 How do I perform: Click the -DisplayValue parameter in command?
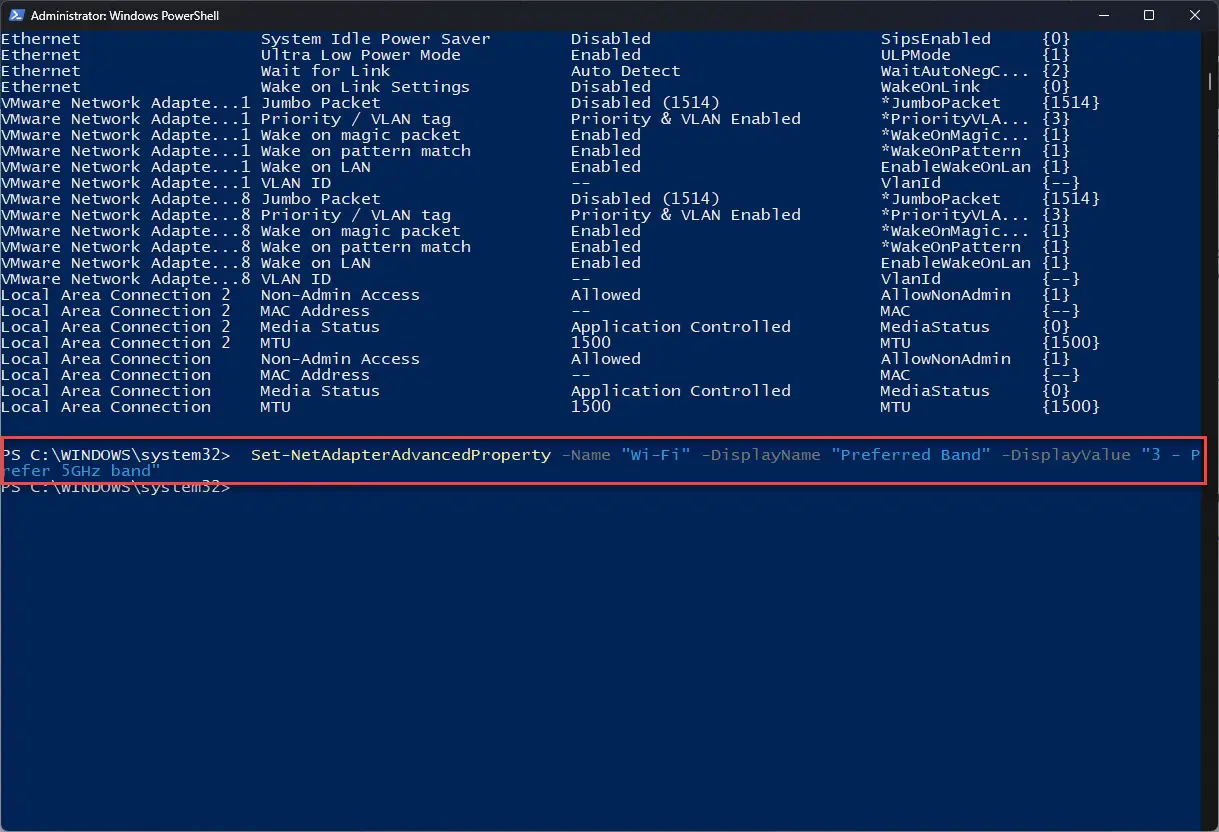coord(1066,455)
